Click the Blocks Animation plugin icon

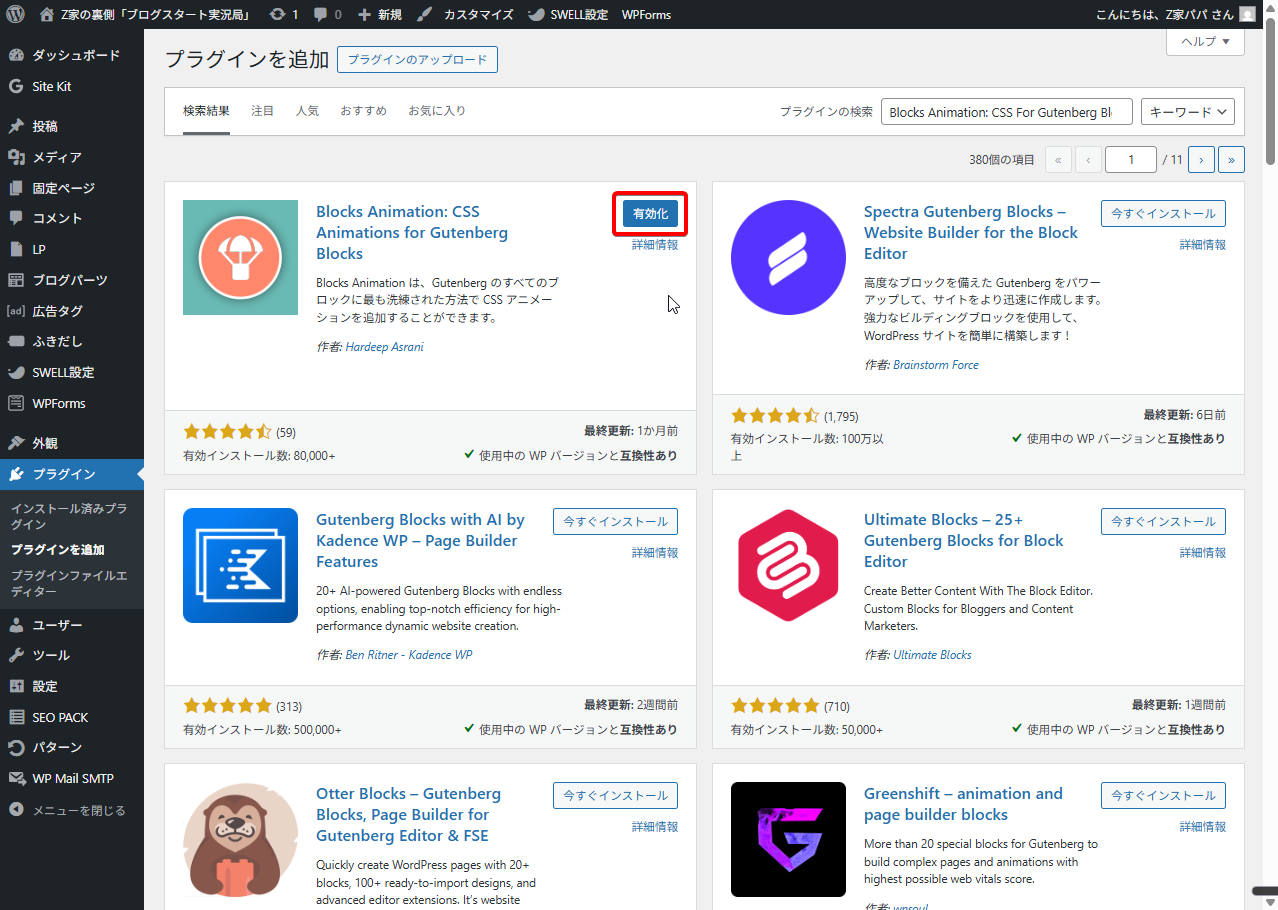point(240,257)
